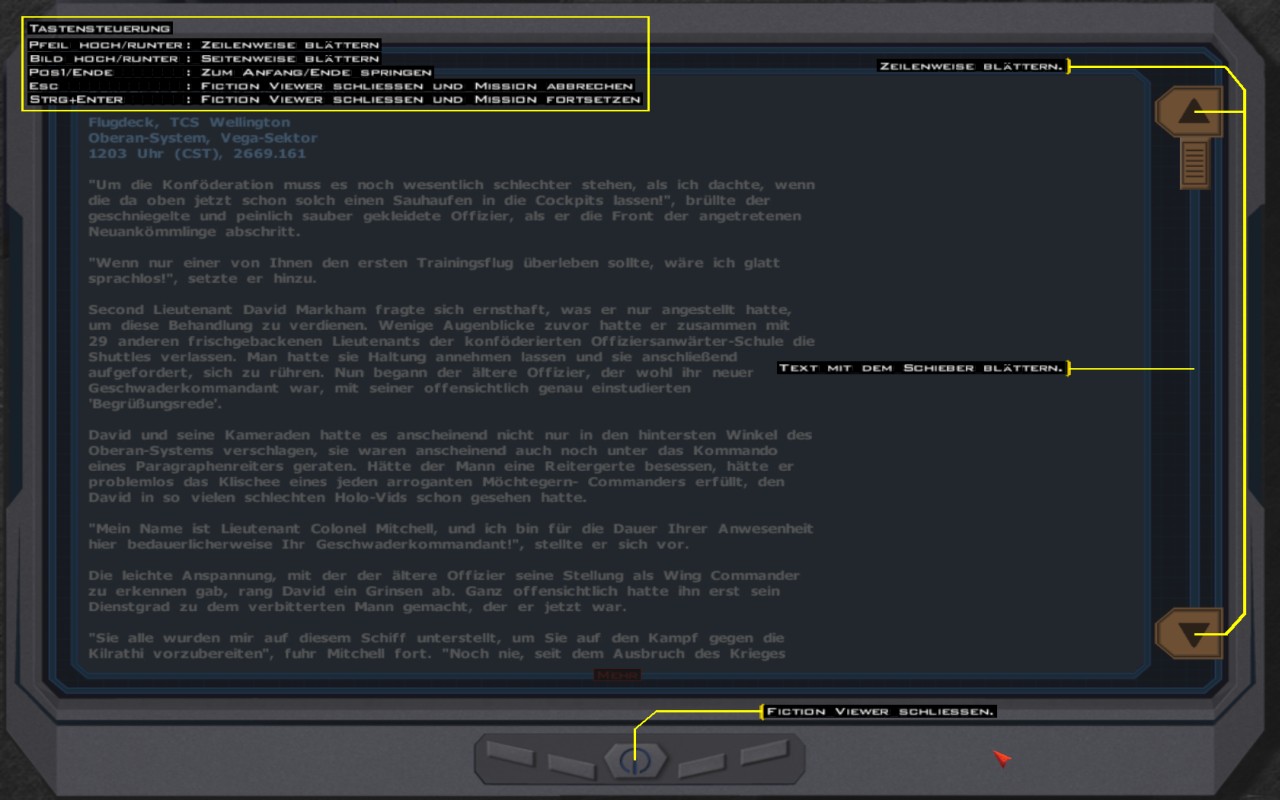Click the line "Oberan-System, Vega-Sektor"
Screen dimensions: 1280x800
203,138
